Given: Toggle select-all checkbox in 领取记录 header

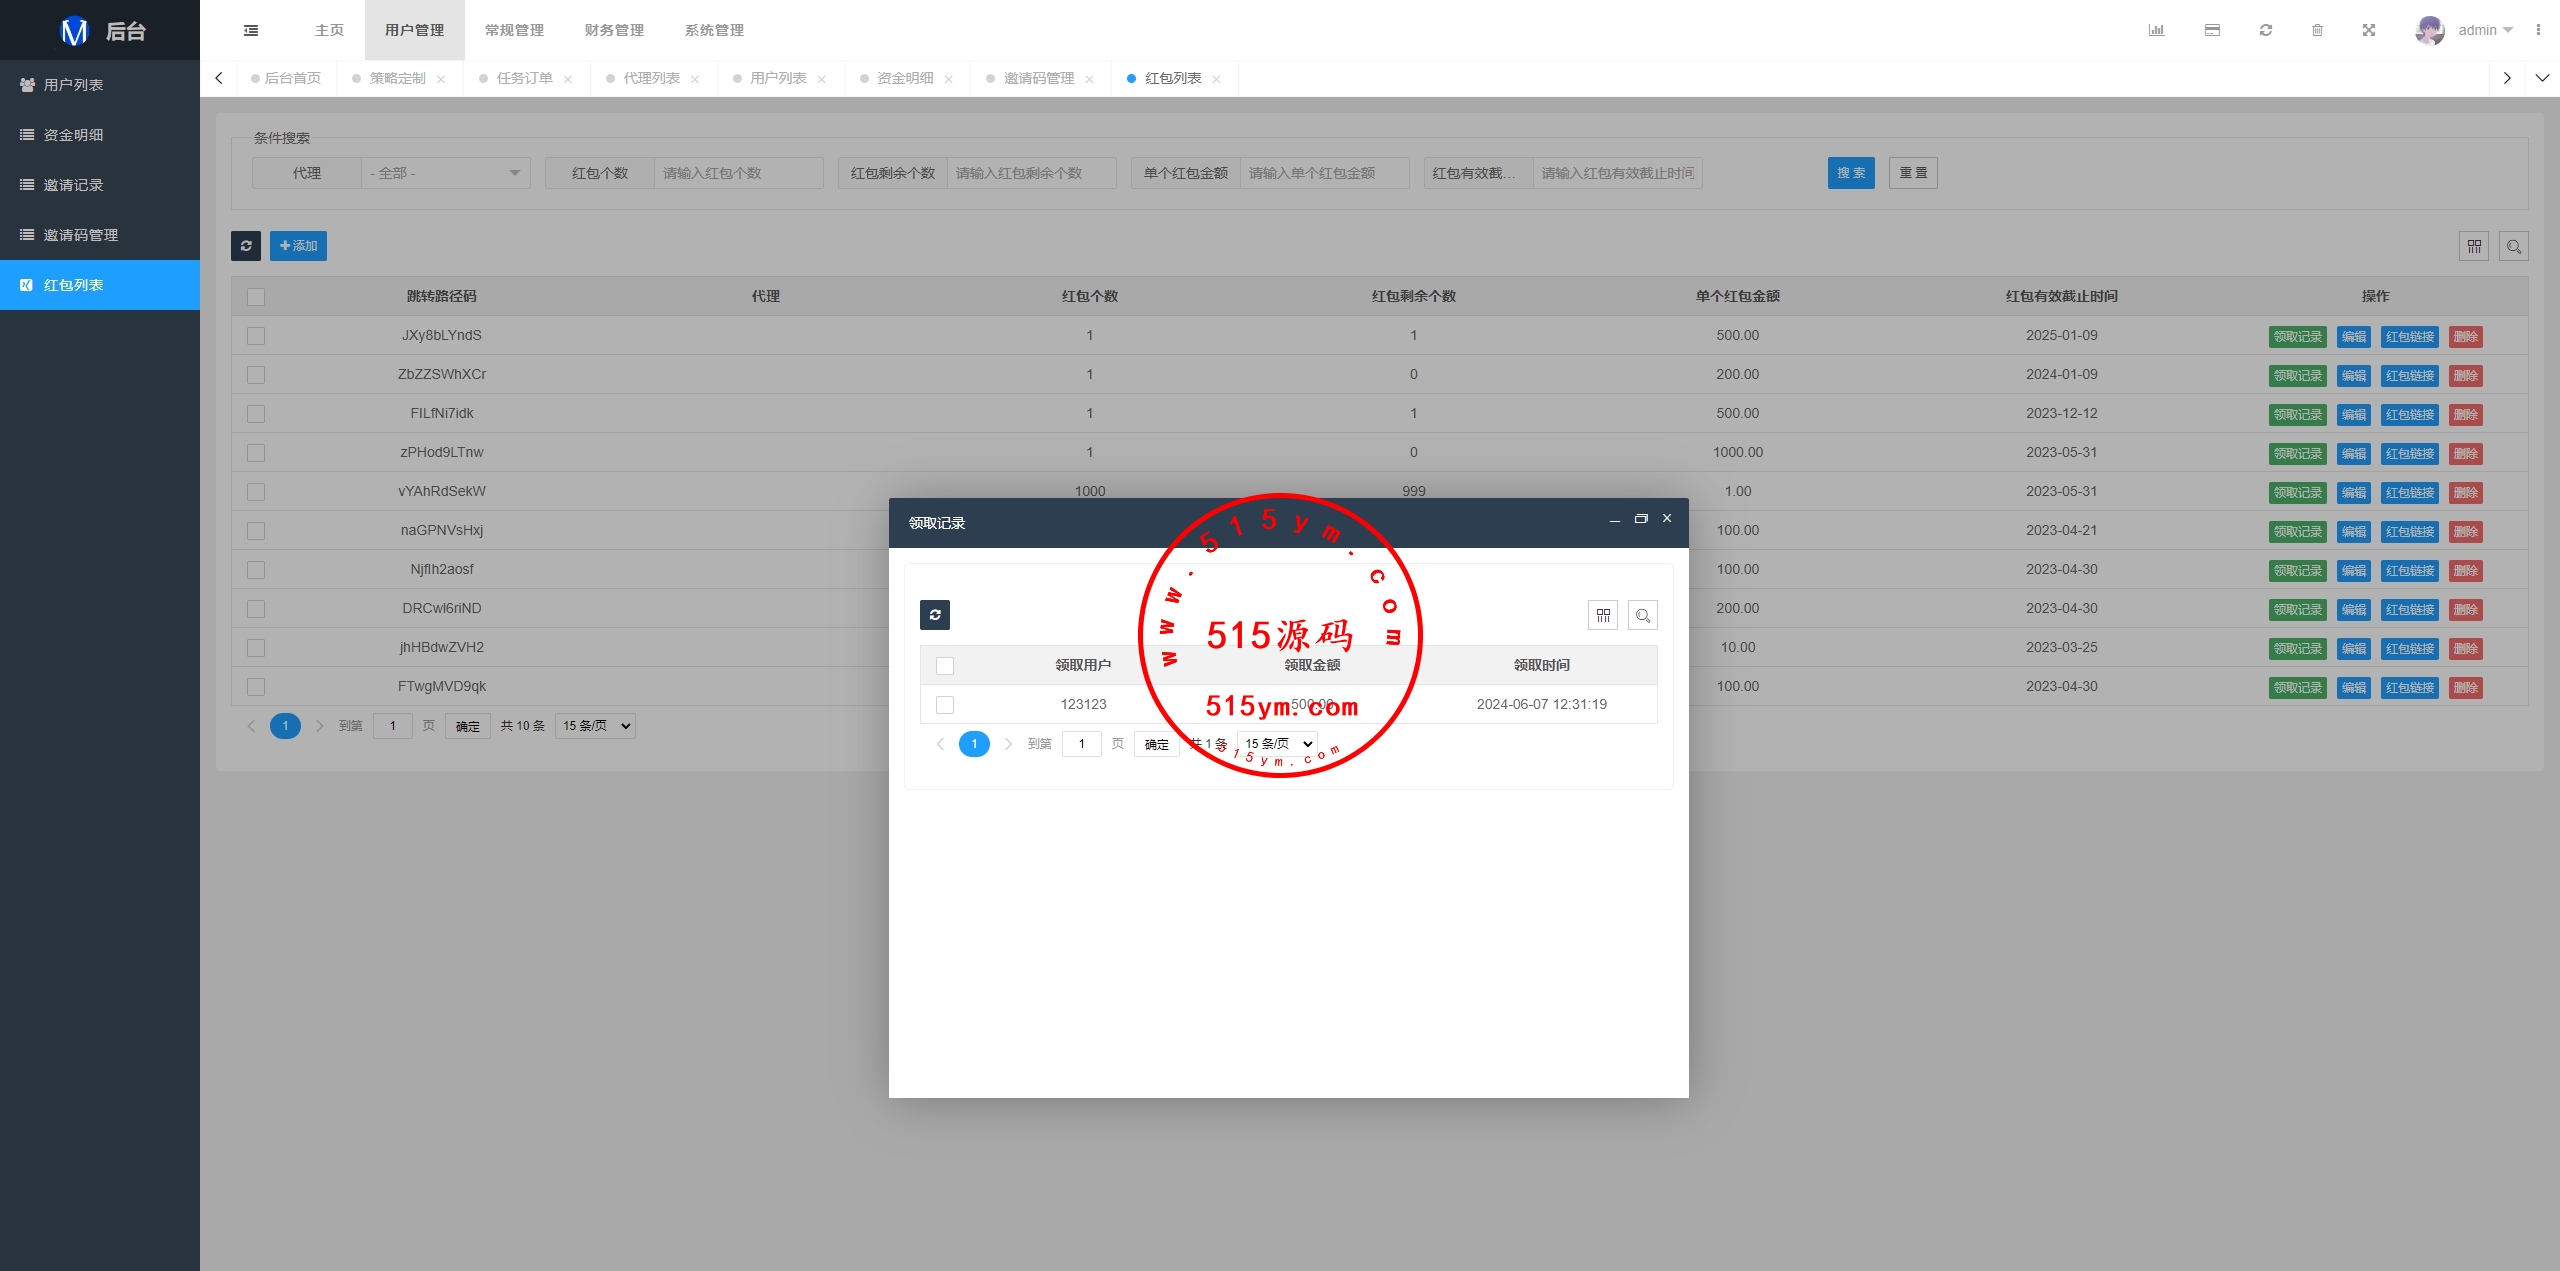Looking at the screenshot, I should (944, 666).
